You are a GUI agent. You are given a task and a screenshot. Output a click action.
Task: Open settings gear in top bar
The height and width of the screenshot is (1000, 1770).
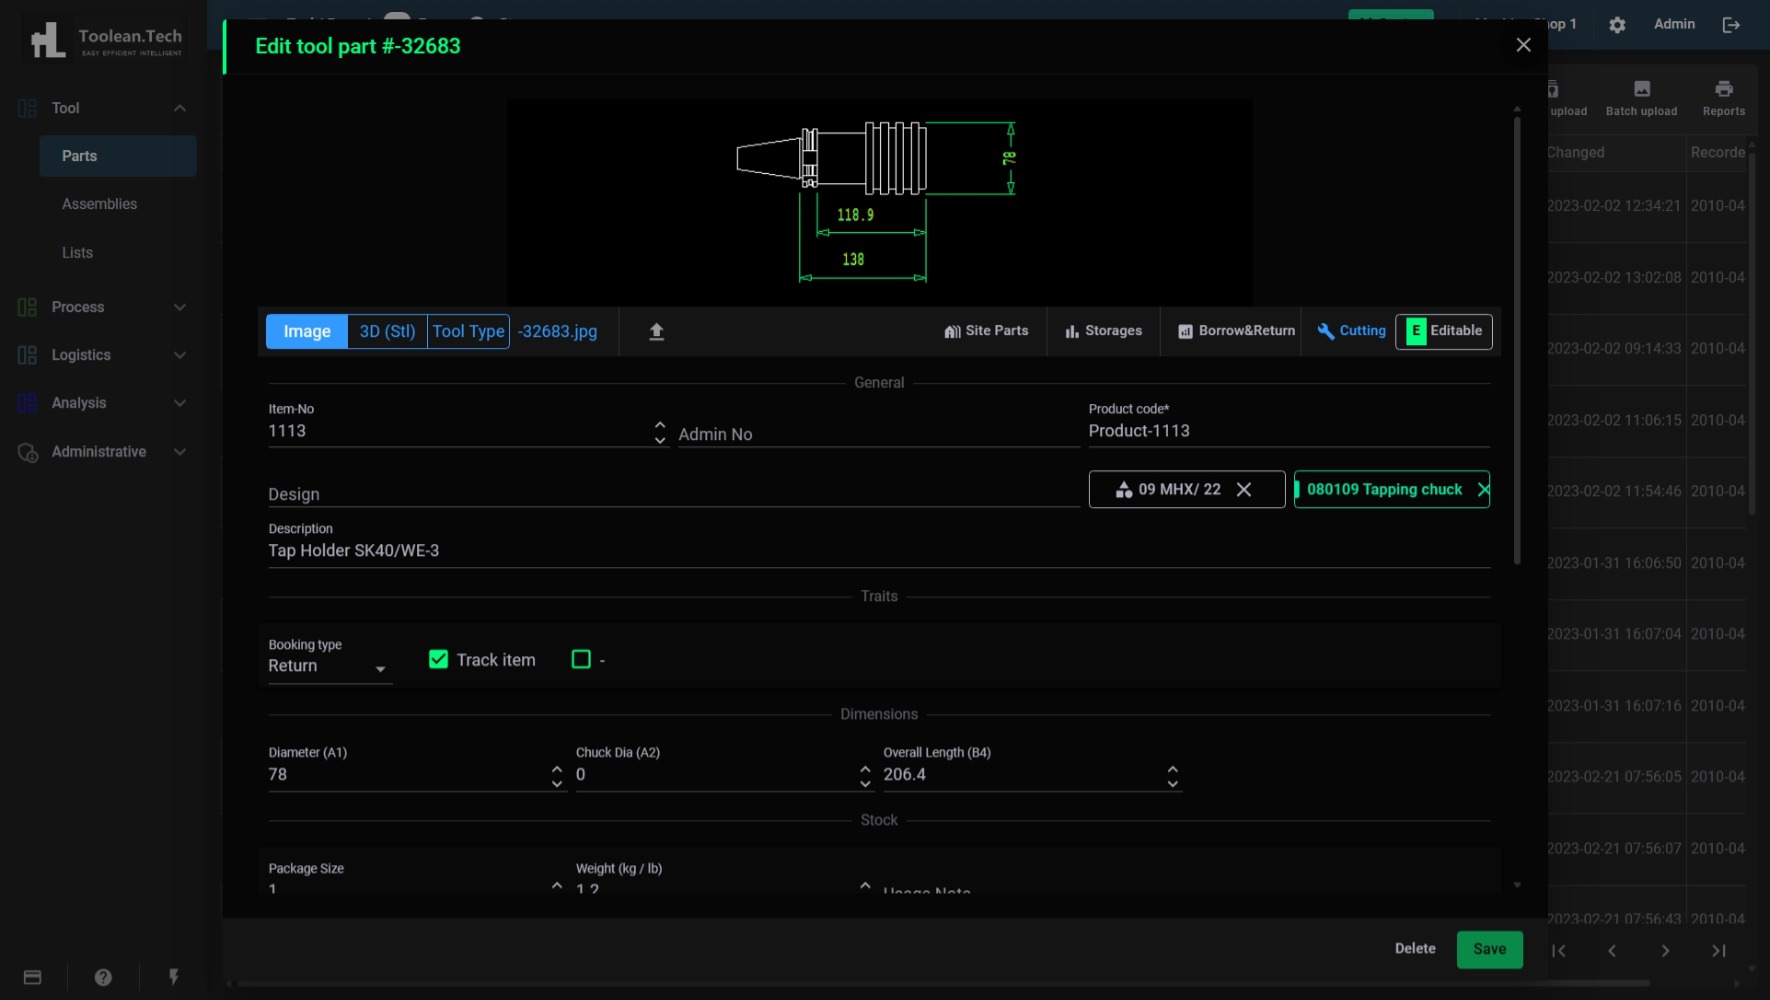1617,25
